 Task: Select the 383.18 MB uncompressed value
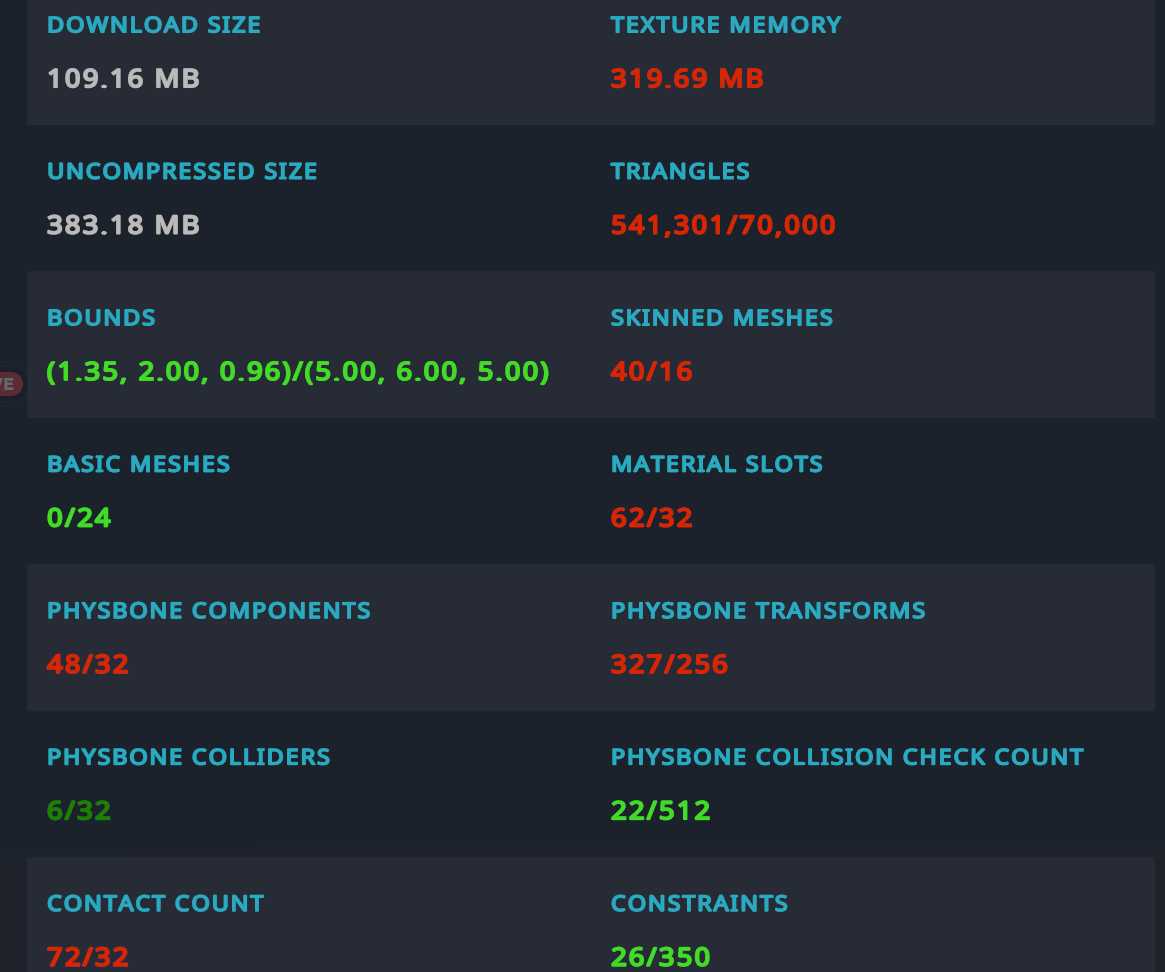(x=123, y=225)
